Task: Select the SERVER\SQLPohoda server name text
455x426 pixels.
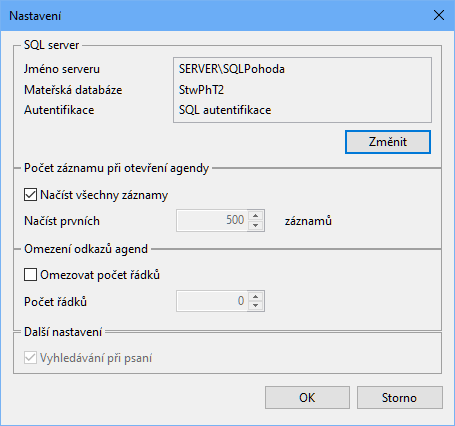Action: (232, 69)
